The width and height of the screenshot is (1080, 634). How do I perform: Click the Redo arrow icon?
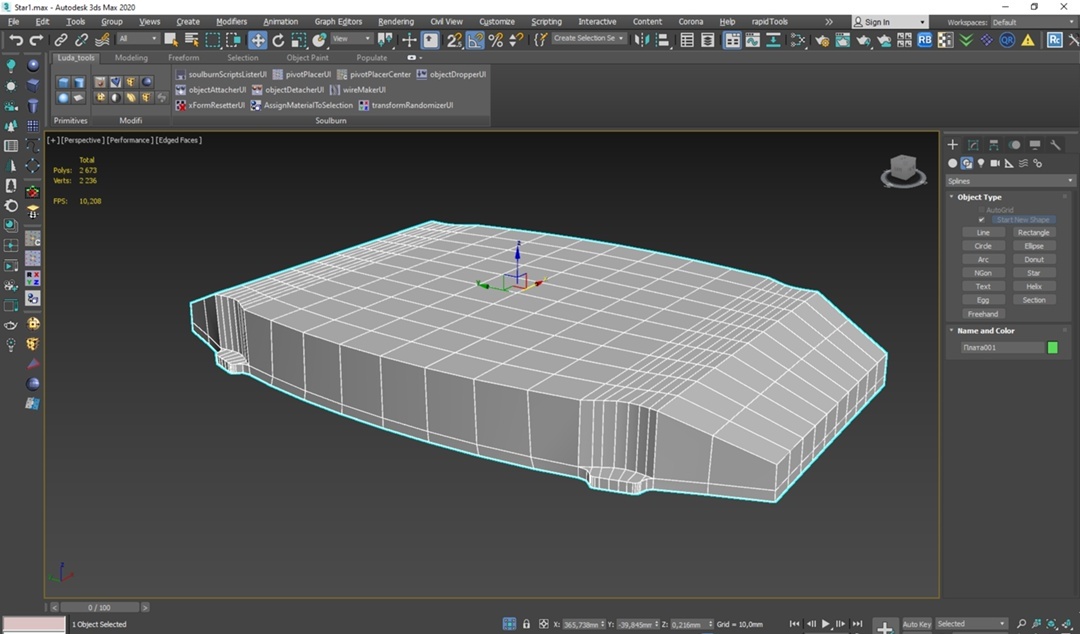pos(36,40)
